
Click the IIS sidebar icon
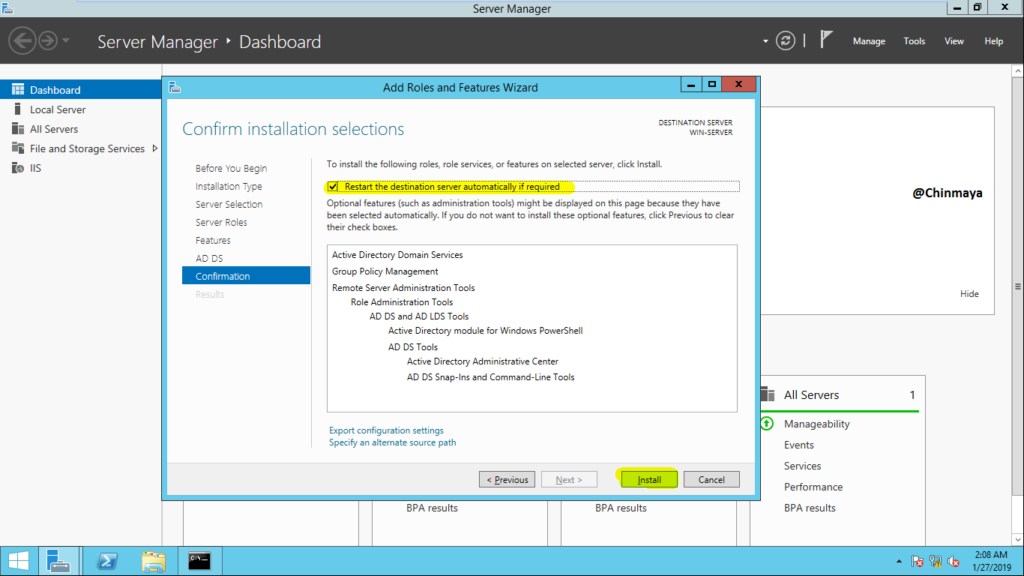[18, 168]
